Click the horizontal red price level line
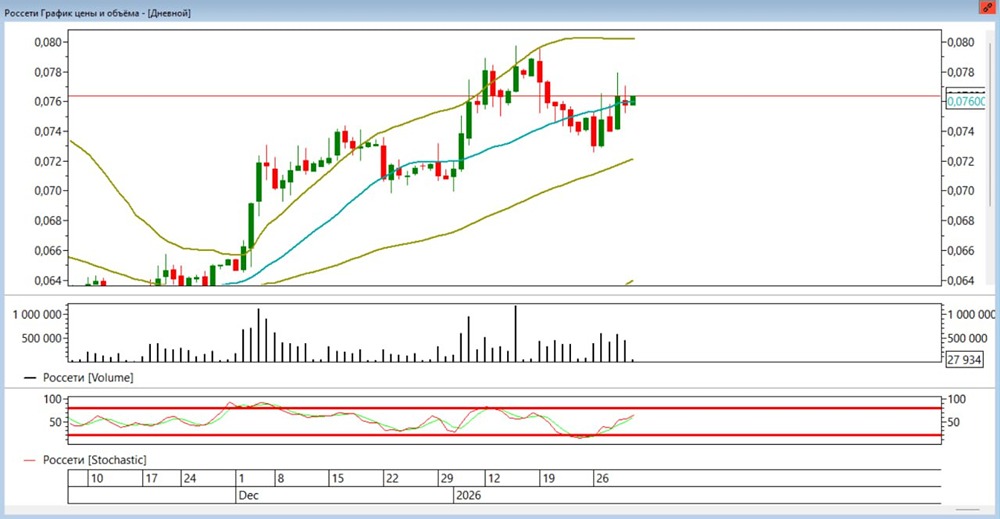Image resolution: width=1000 pixels, height=519 pixels. [x=504, y=96]
